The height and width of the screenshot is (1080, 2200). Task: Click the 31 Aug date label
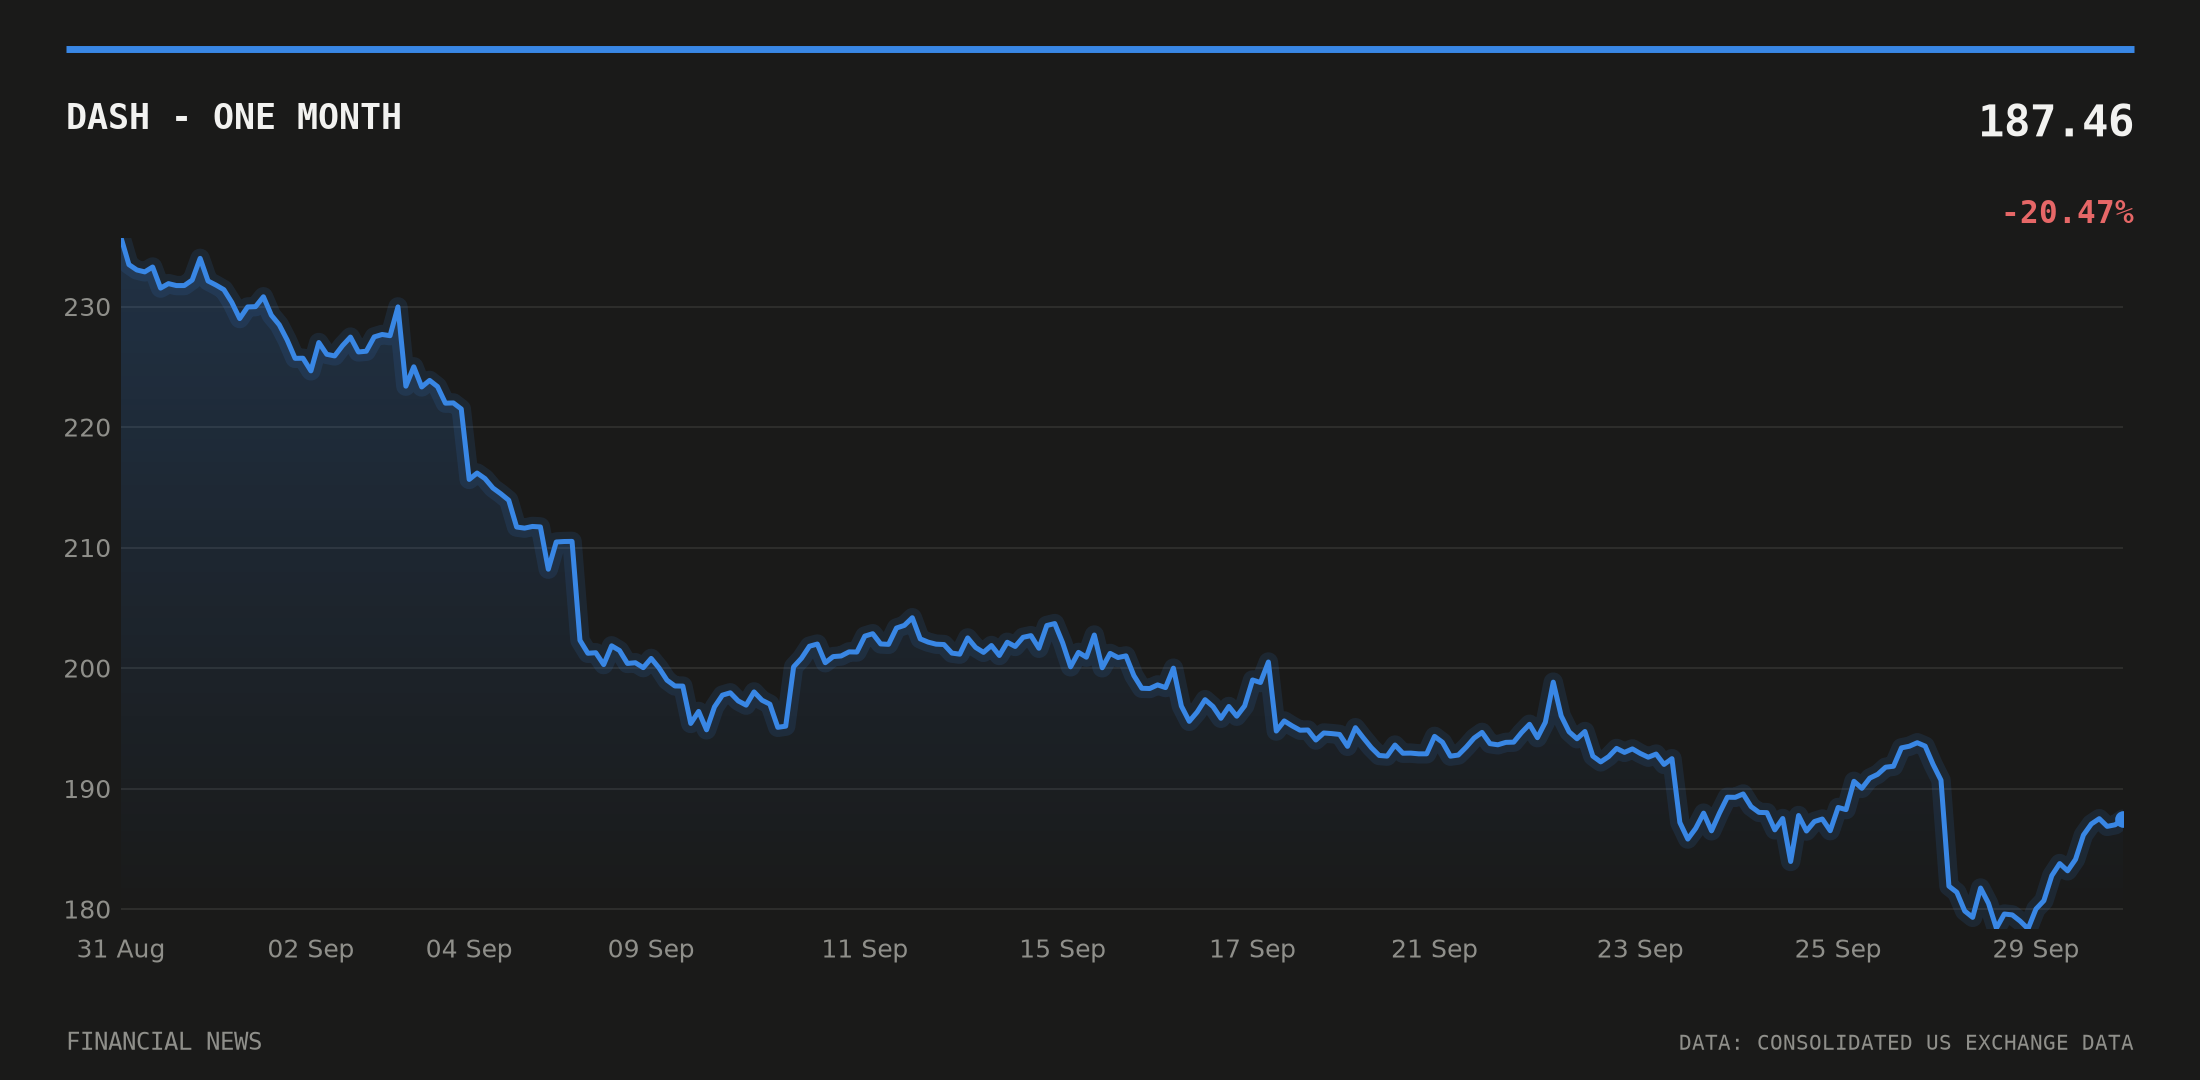click(121, 949)
